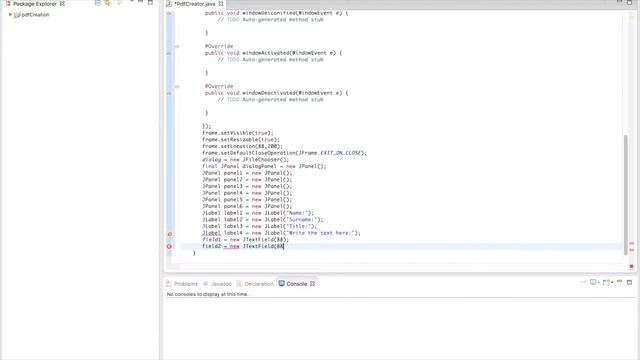Click the label4 "Write the text here:" line

pos(281,233)
